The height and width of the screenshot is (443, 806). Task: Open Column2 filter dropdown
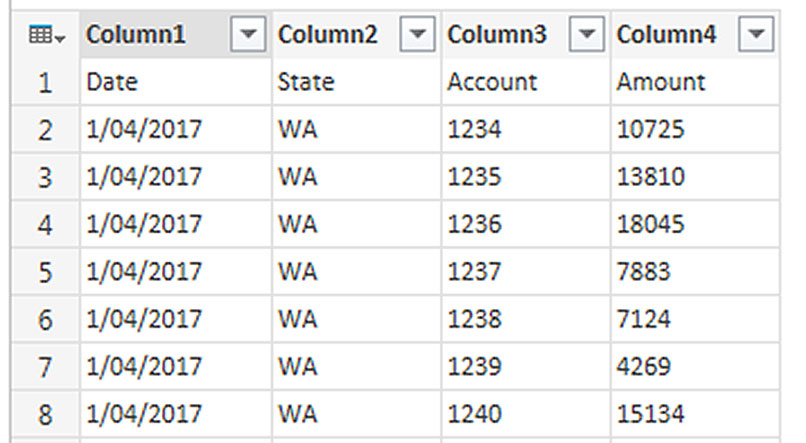(x=417, y=34)
